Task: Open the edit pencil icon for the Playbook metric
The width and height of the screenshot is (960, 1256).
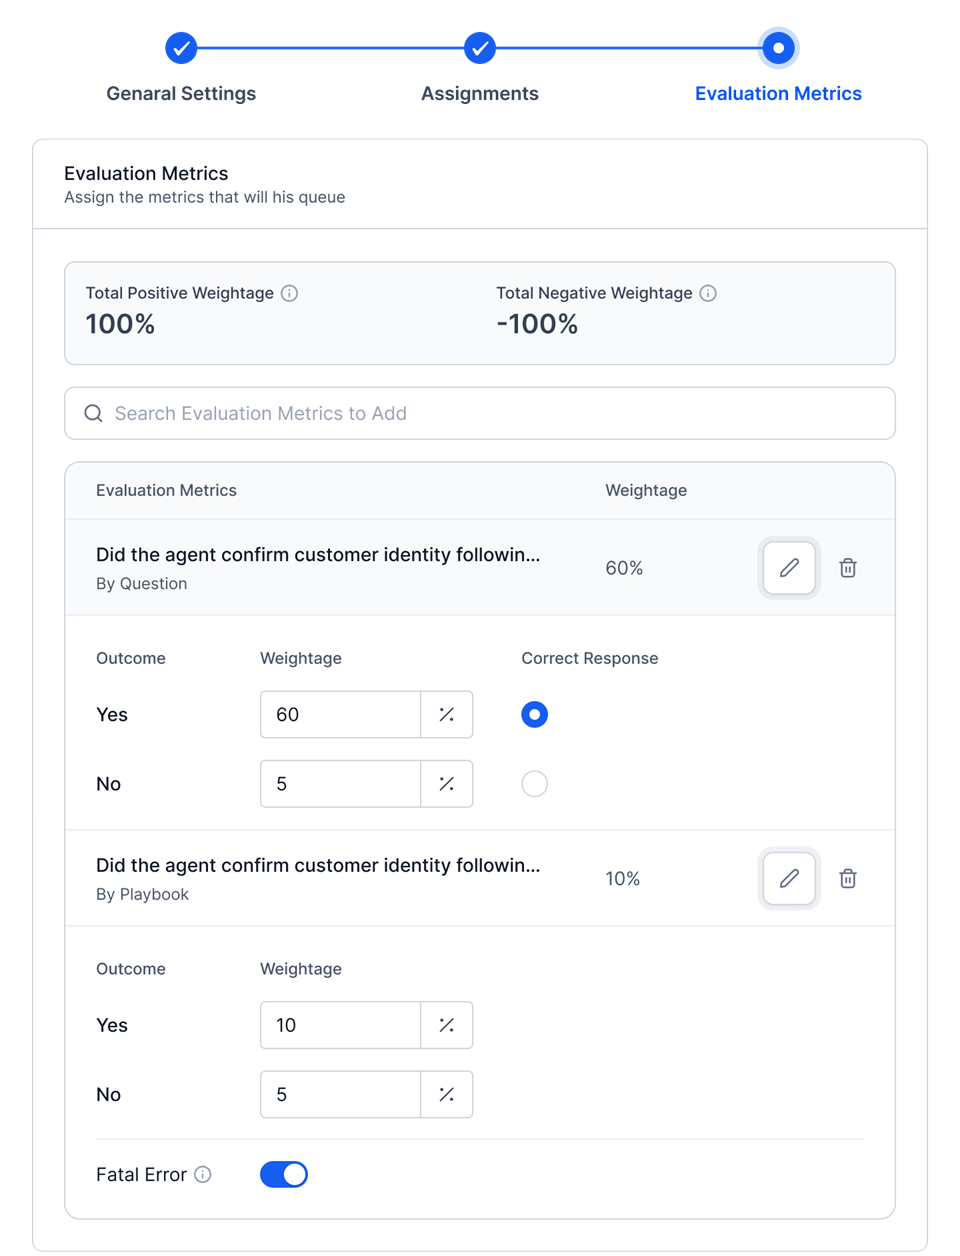Action: point(788,878)
